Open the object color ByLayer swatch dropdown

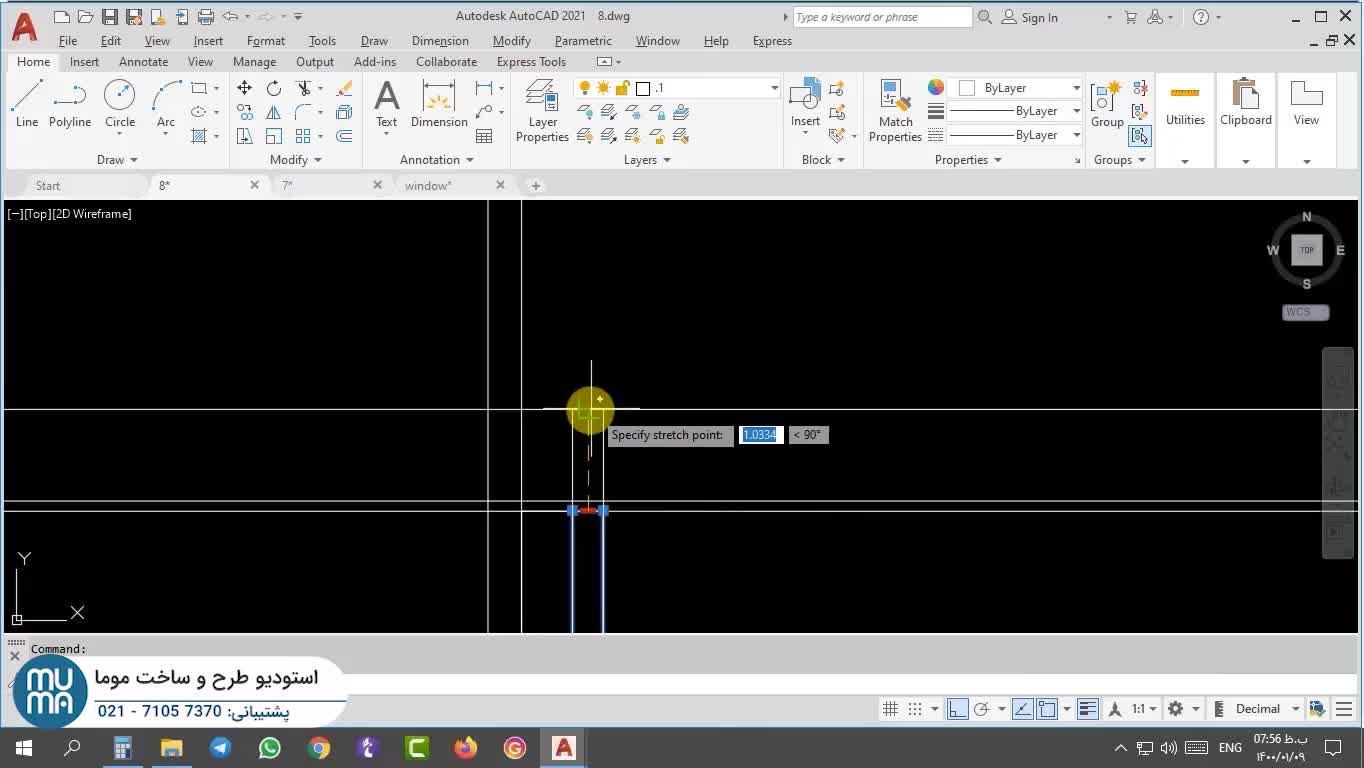coord(1076,88)
